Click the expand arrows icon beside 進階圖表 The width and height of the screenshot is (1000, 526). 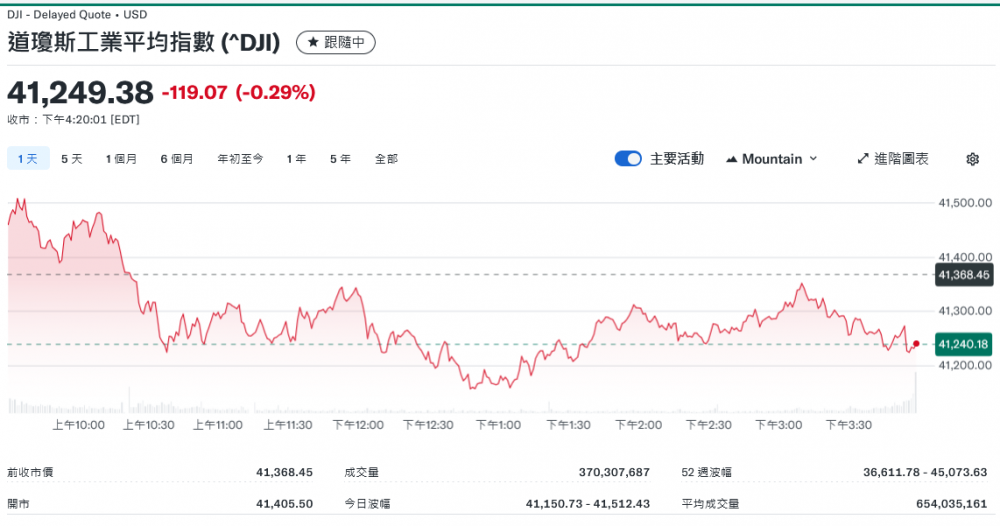(863, 159)
